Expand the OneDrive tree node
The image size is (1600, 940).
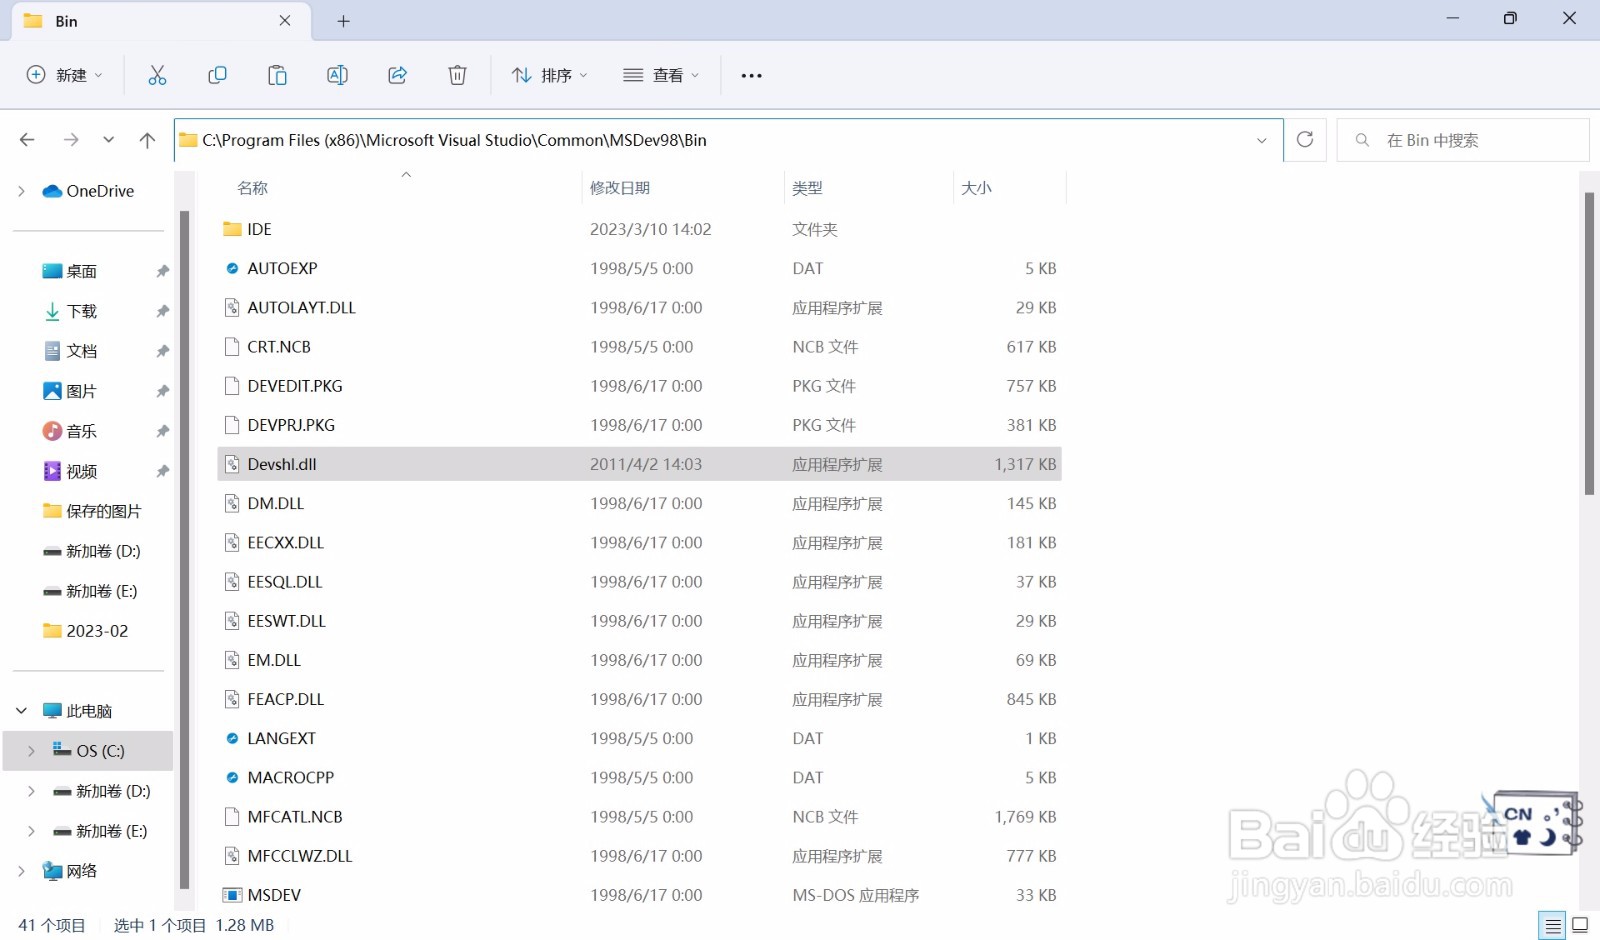click(x=21, y=191)
